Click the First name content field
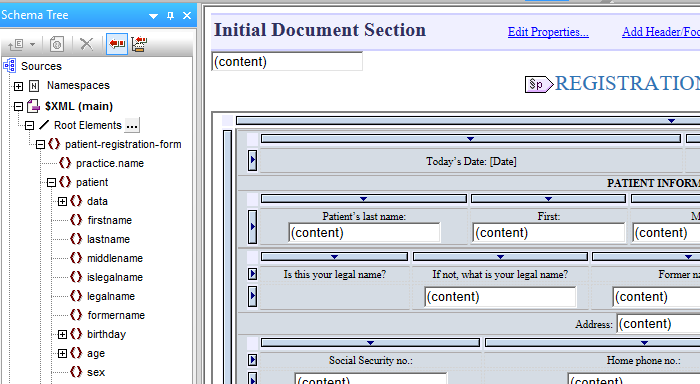Image resolution: width=700 pixels, height=384 pixels. 549,233
